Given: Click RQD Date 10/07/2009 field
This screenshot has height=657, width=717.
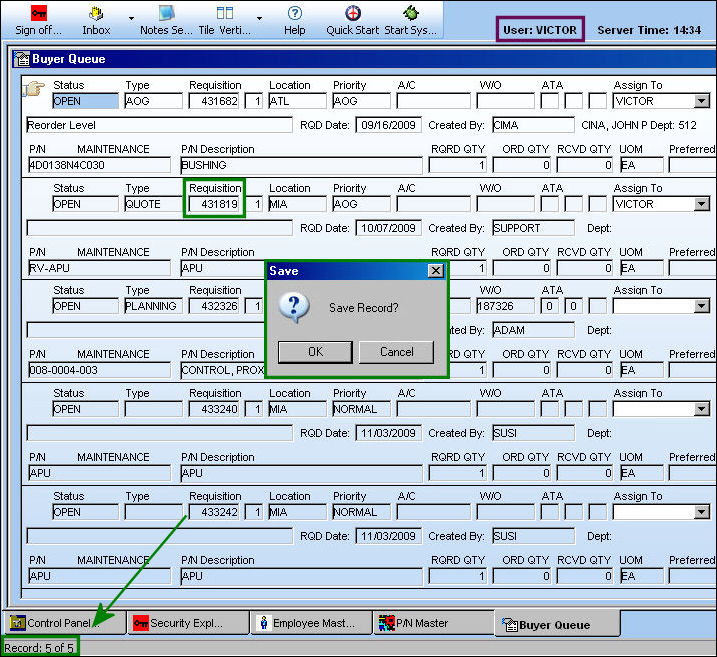Looking at the screenshot, I should [388, 228].
